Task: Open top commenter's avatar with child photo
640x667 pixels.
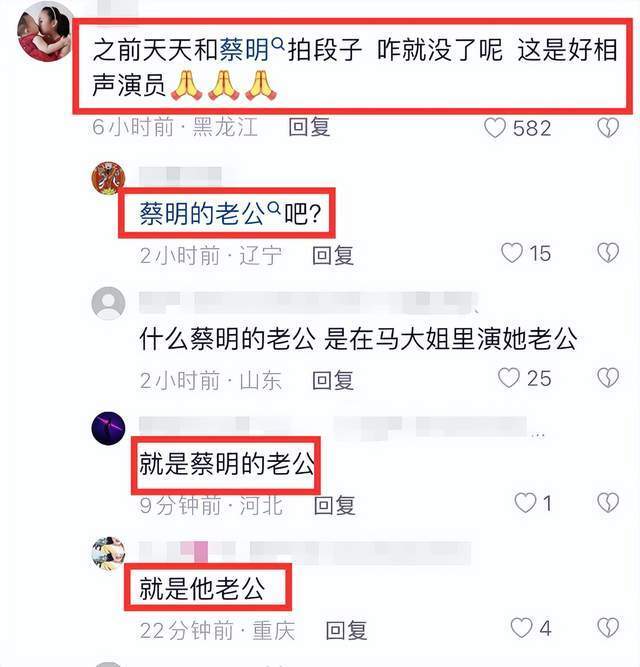Action: point(45,33)
